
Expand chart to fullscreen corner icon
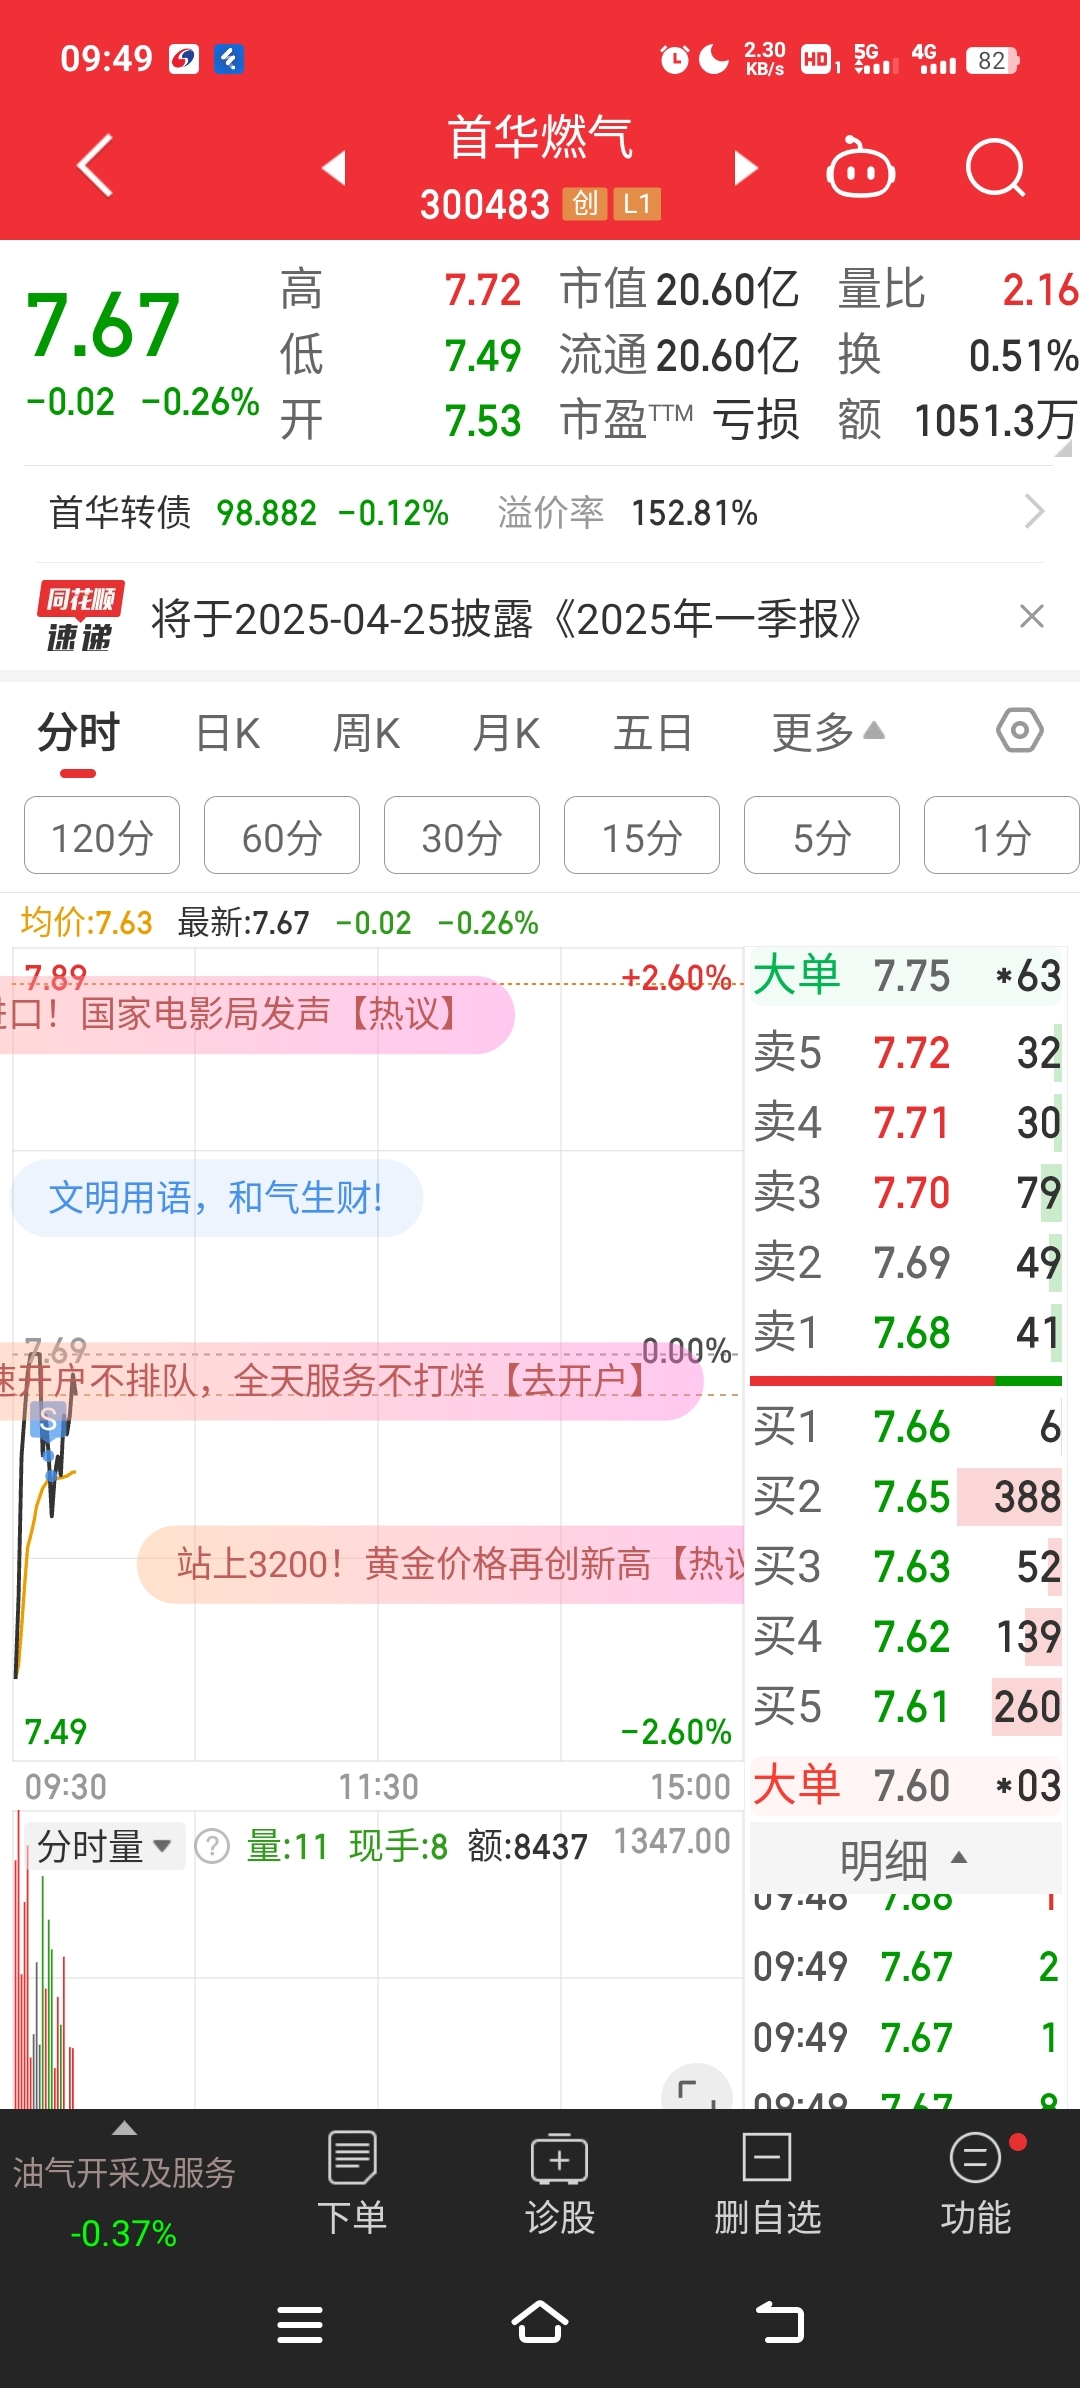tap(697, 2090)
